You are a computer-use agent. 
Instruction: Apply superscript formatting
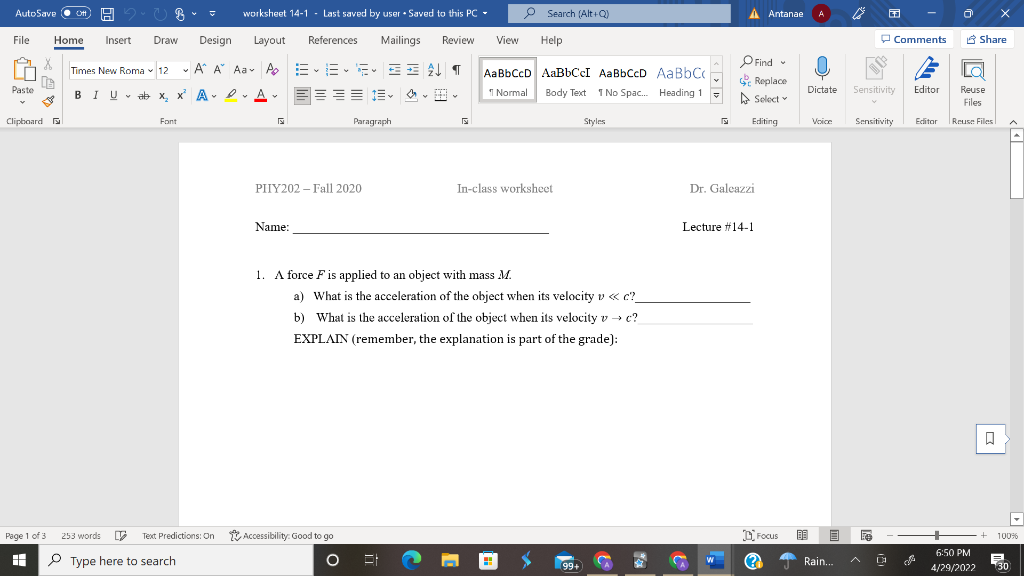pyautogui.click(x=181, y=96)
